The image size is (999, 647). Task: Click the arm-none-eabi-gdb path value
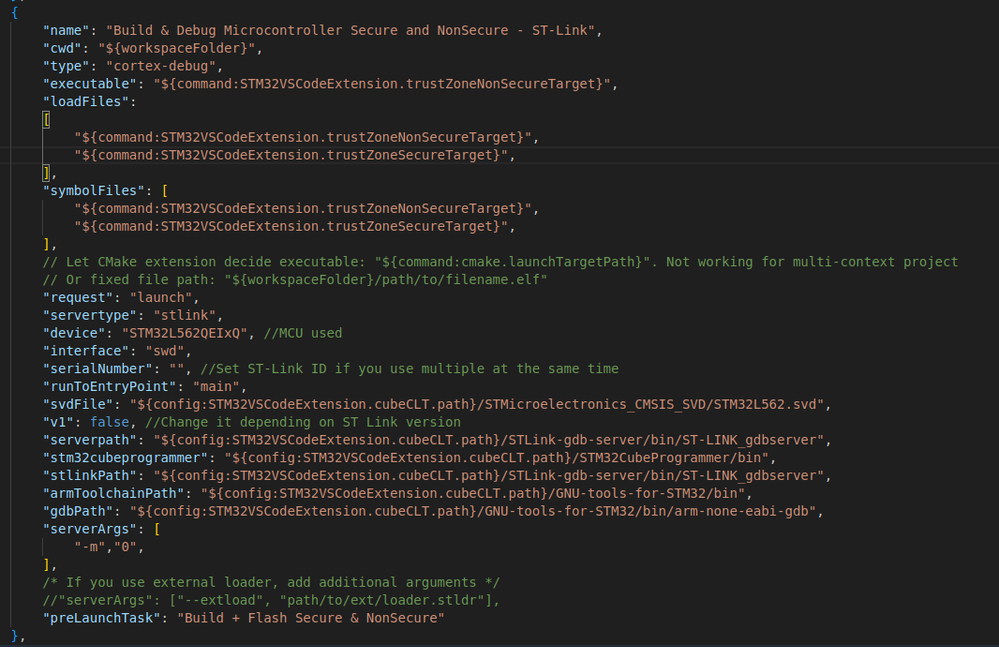pos(473,512)
